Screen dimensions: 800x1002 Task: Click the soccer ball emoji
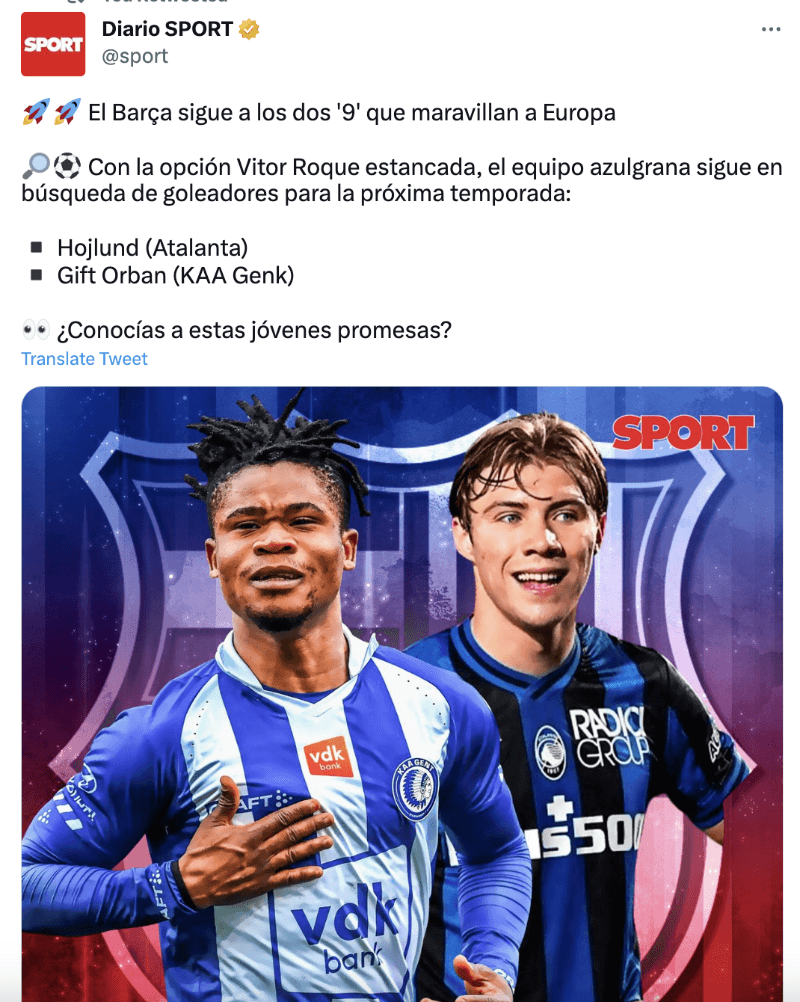tap(66, 167)
